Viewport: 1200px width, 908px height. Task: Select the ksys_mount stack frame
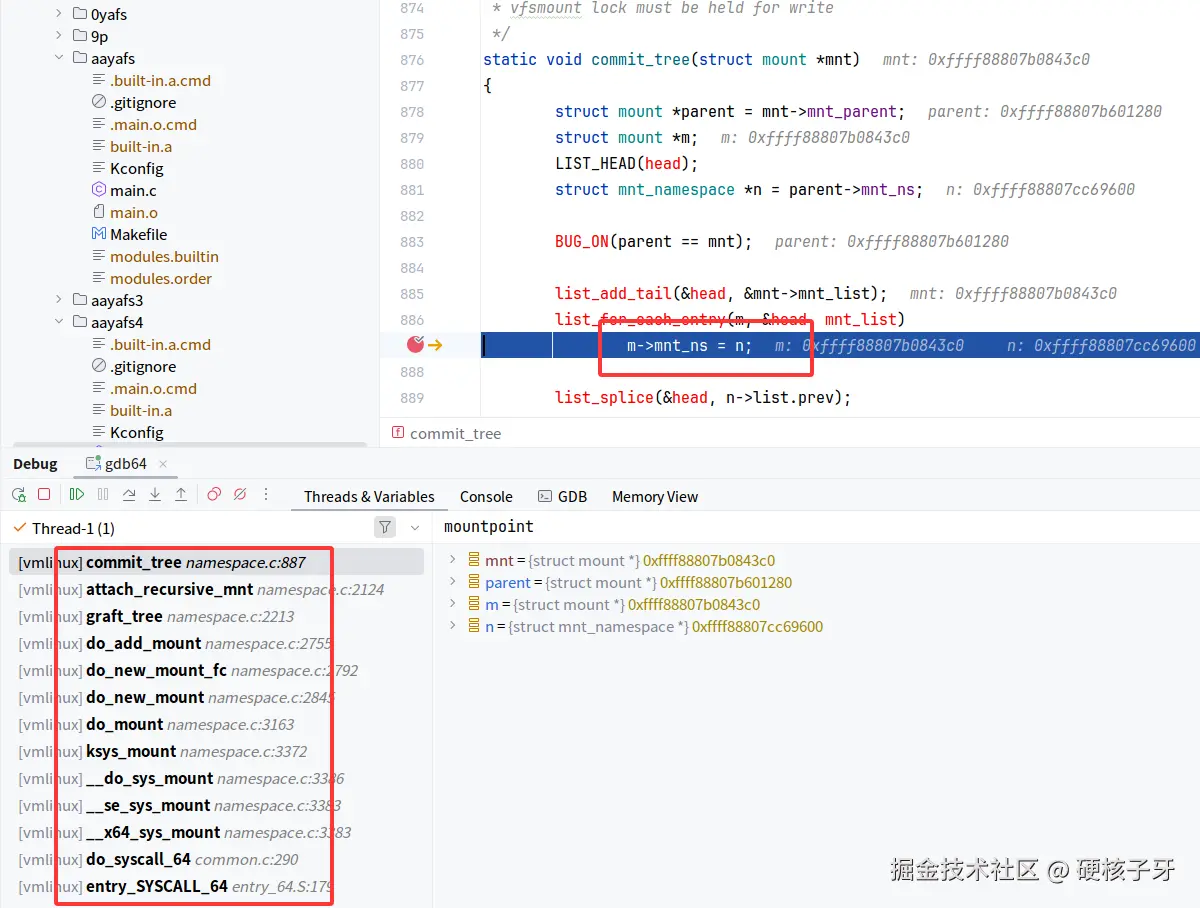216,751
